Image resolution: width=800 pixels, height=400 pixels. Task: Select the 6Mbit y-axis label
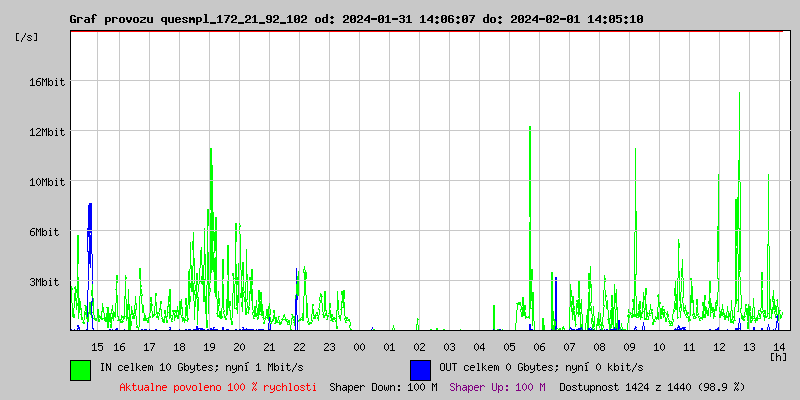pos(46,232)
